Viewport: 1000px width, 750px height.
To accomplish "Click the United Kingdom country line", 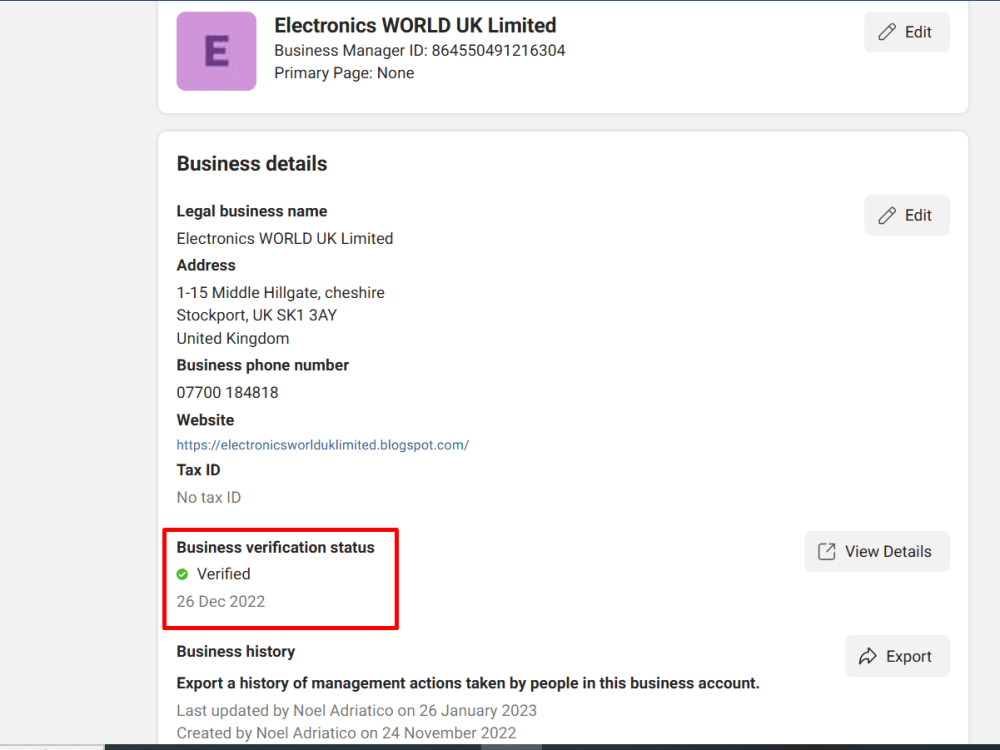I will [233, 338].
